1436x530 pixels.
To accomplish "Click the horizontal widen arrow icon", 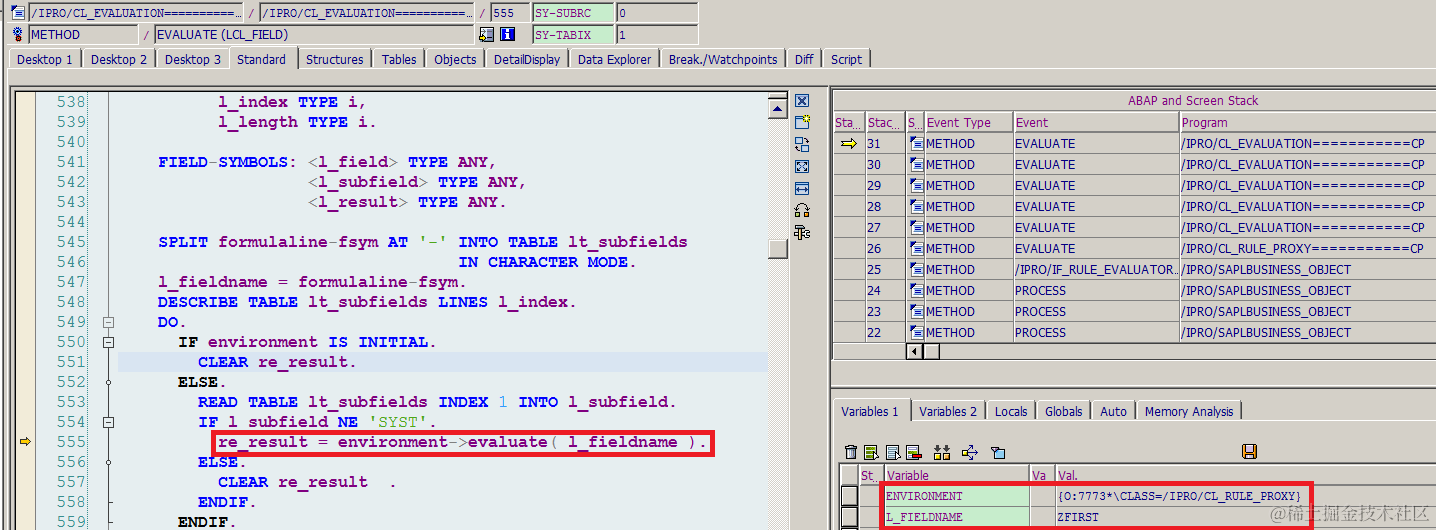I will [x=802, y=188].
